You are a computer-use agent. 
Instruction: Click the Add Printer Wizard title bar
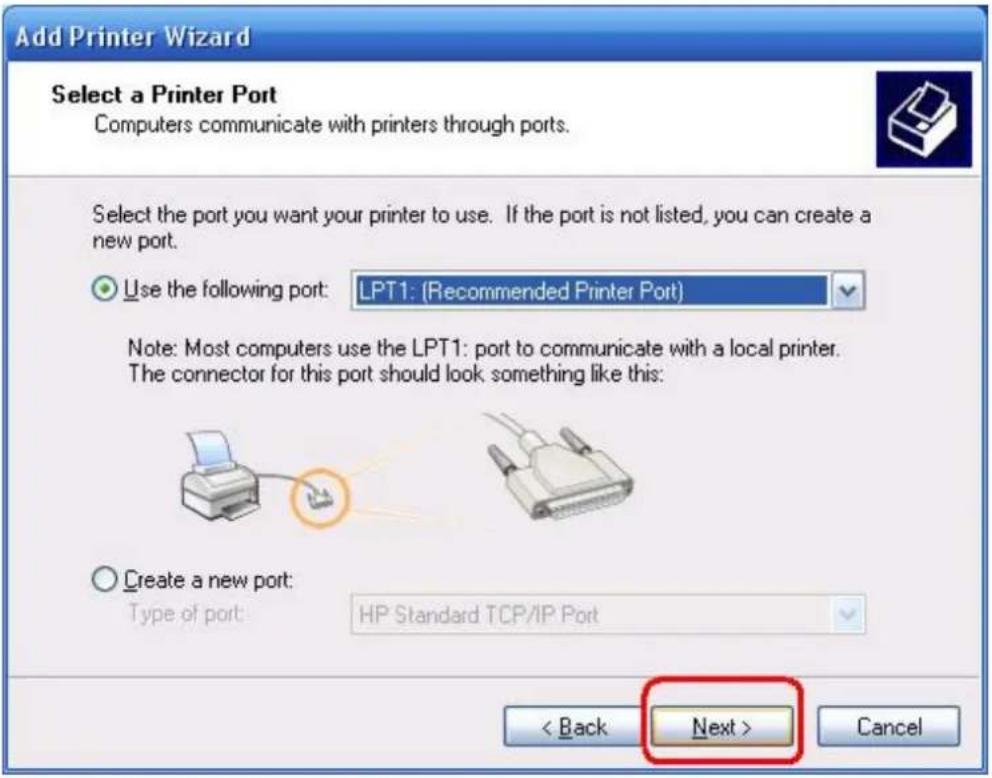coord(496,35)
